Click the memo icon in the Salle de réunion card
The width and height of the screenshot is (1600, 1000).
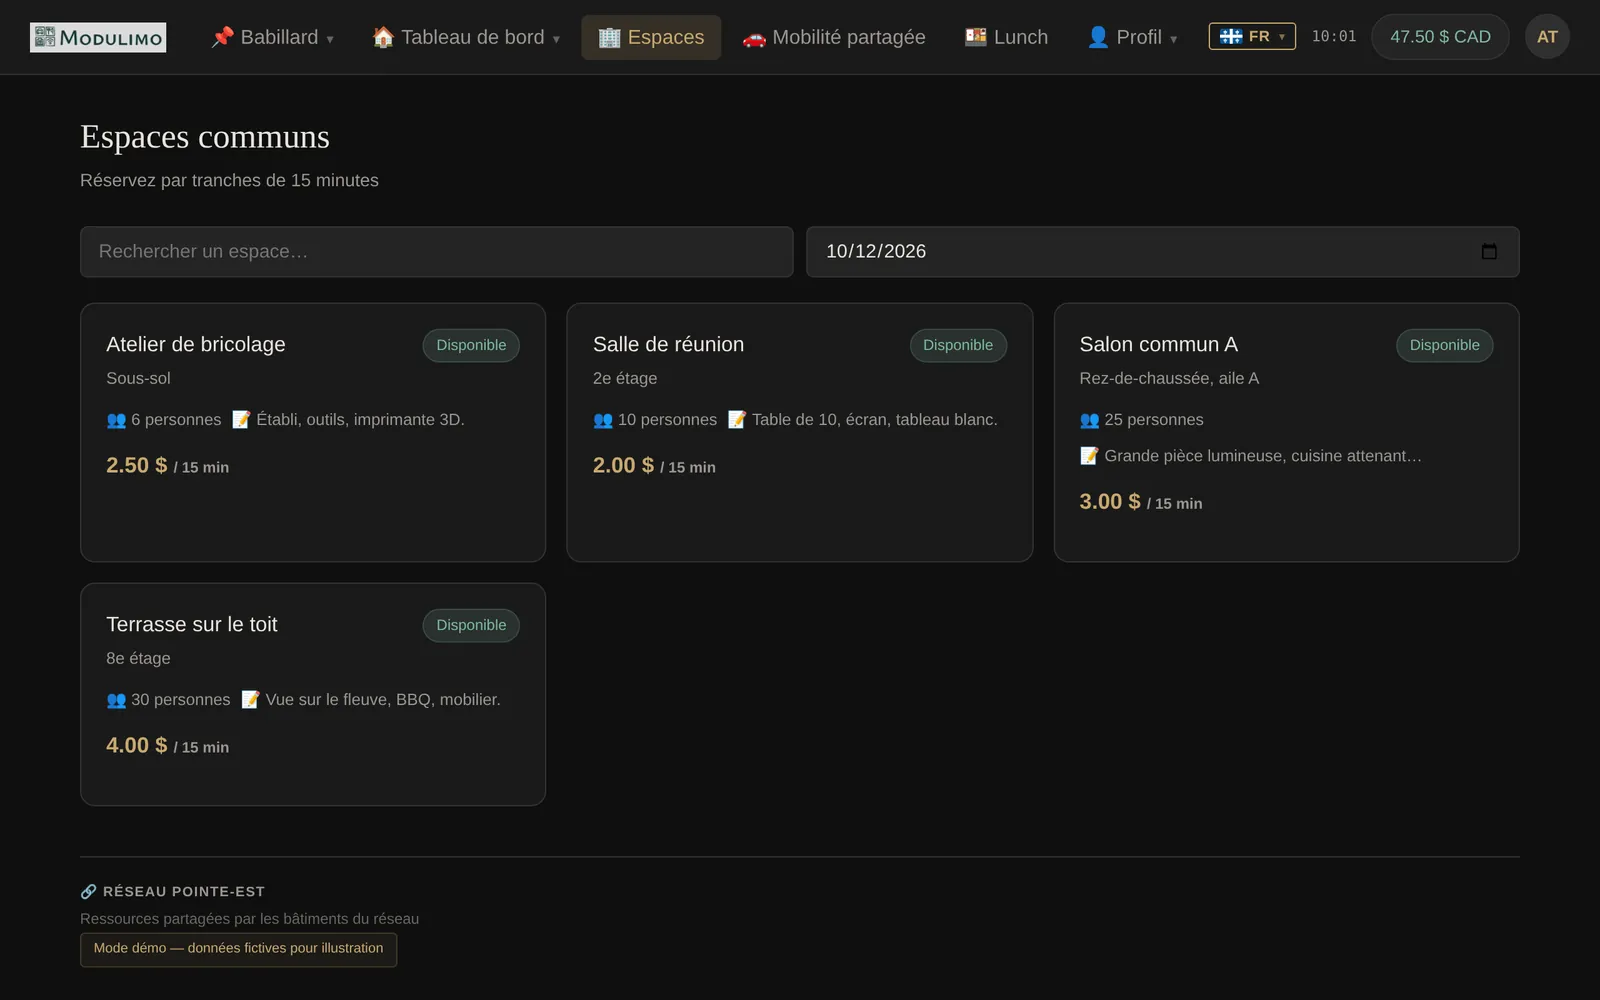[737, 420]
